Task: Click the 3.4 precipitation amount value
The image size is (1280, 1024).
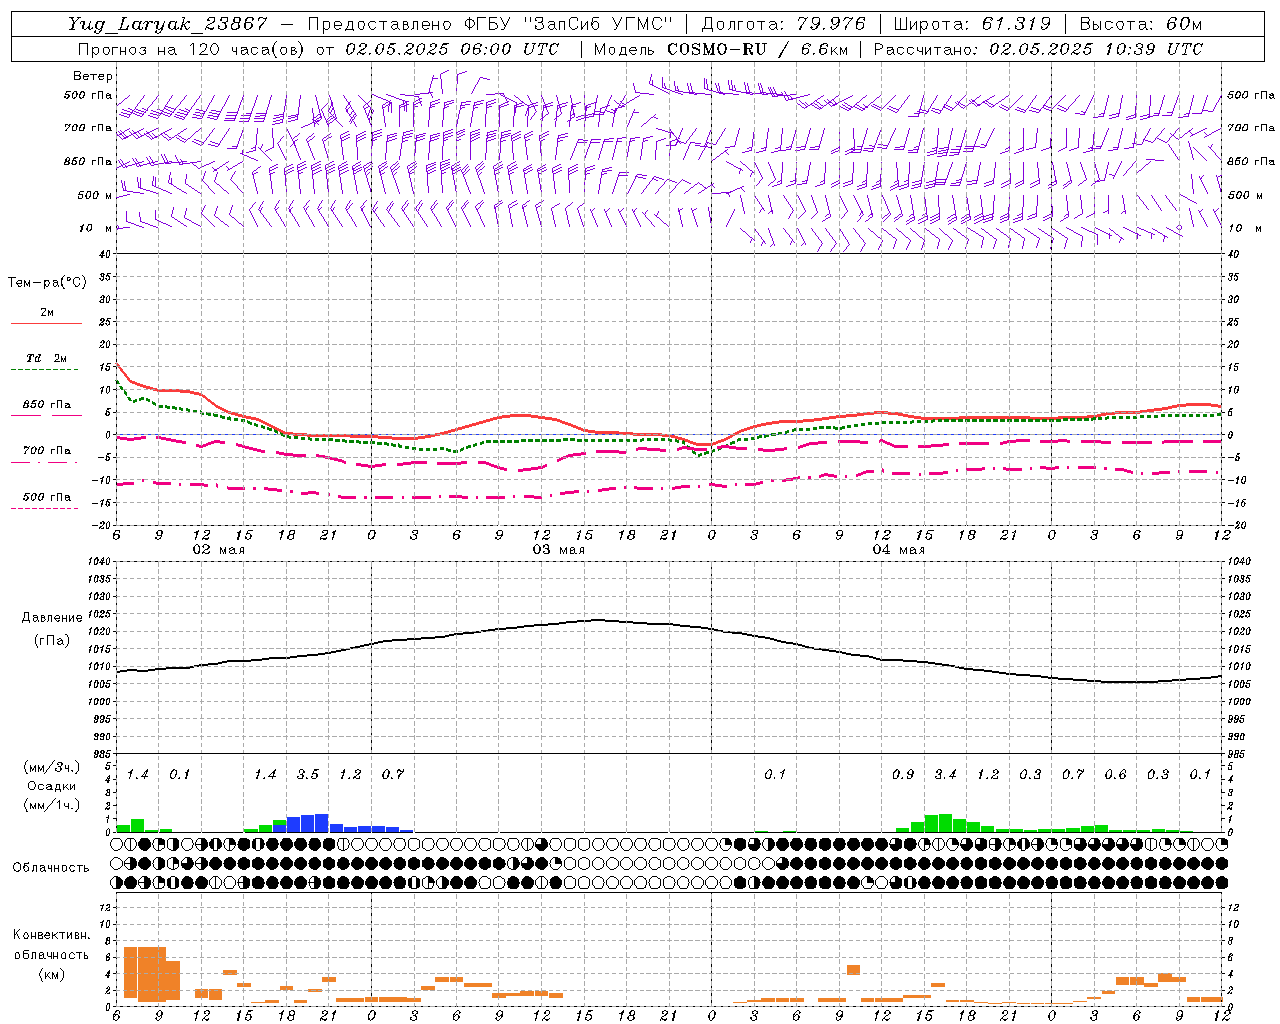Action: [945, 775]
